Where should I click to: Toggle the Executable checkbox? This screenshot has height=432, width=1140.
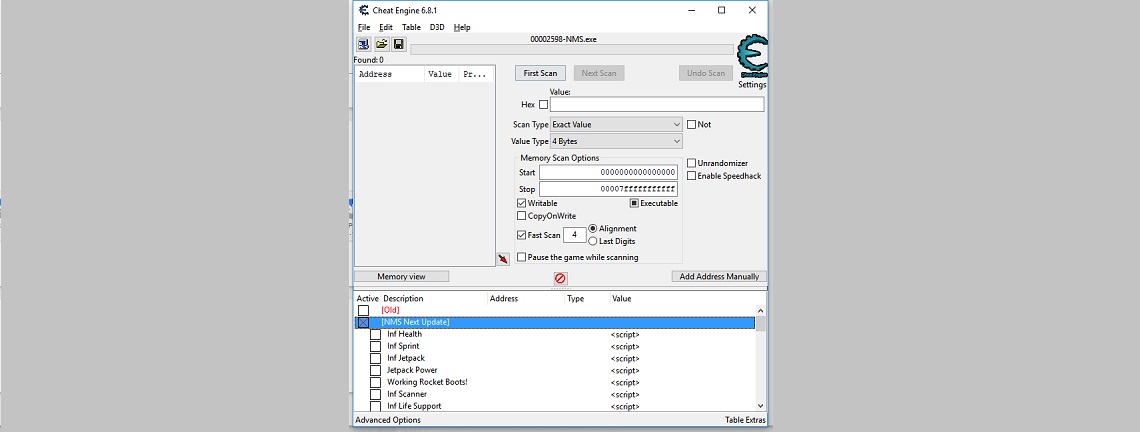coord(634,203)
